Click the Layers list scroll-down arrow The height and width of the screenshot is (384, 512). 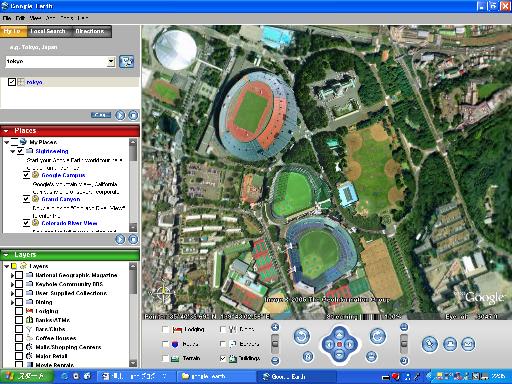pos(133,363)
